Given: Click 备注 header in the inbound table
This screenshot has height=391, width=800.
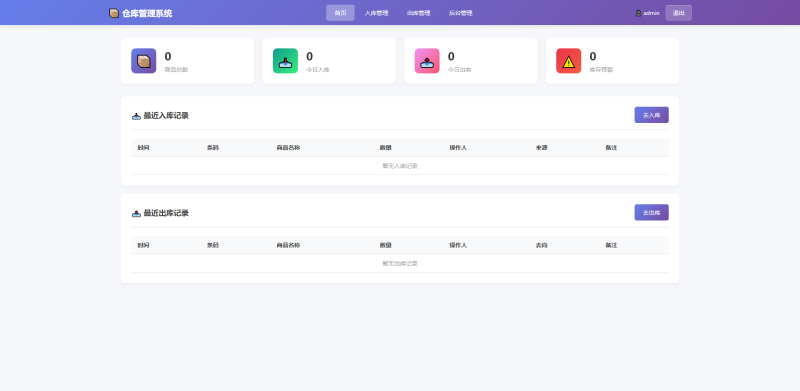Looking at the screenshot, I should (x=611, y=148).
